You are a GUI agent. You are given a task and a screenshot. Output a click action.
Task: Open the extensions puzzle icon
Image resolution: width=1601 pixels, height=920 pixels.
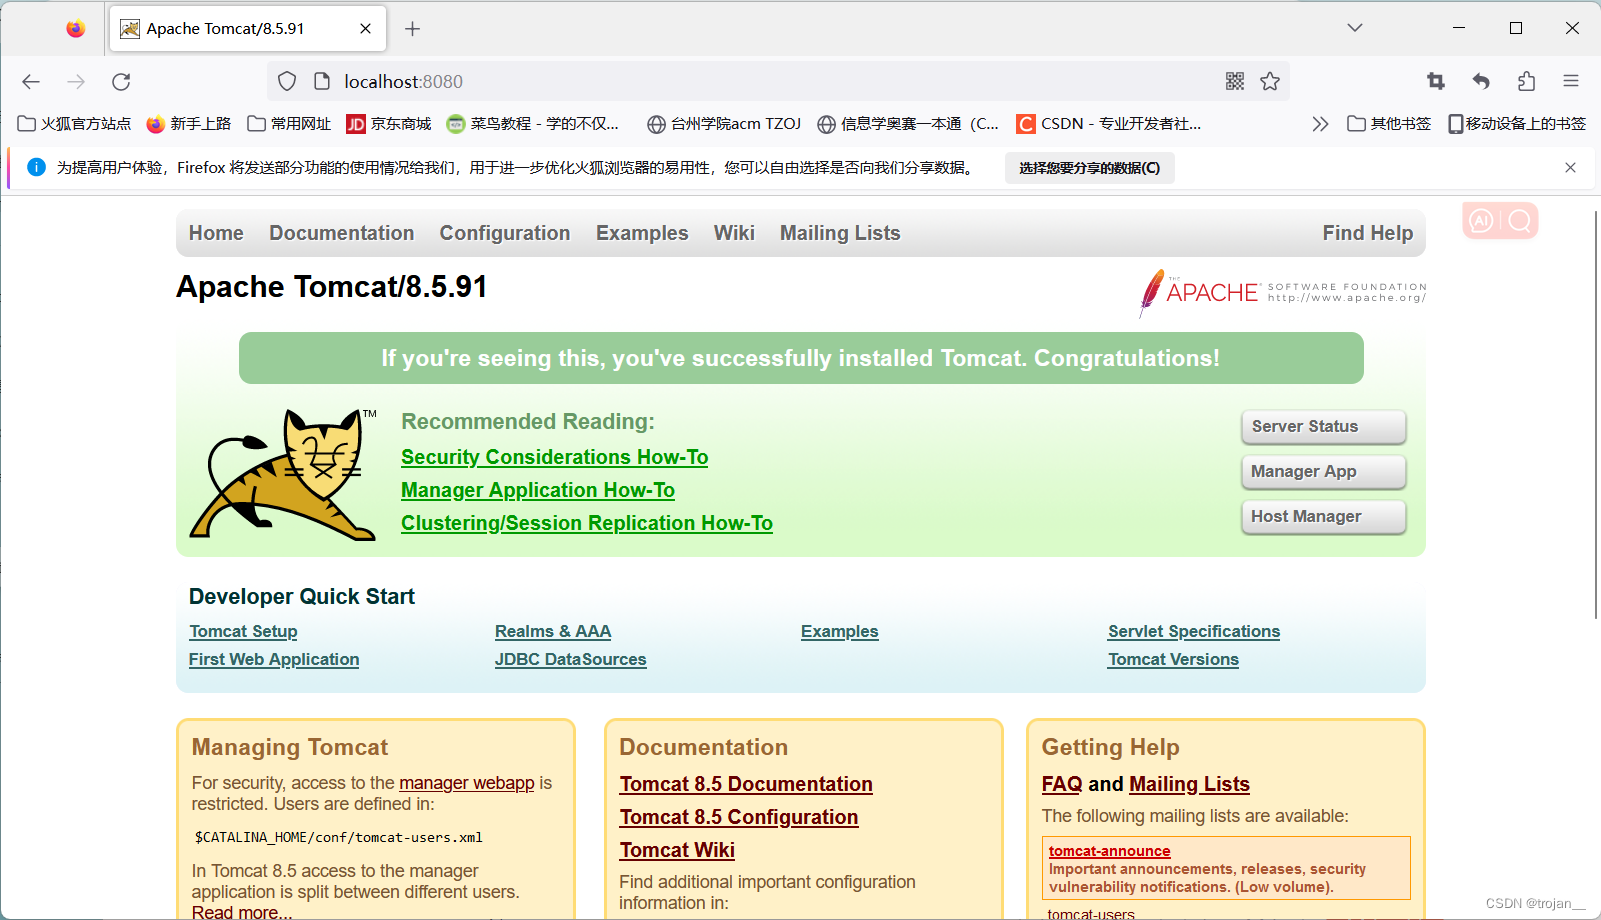[x=1526, y=82]
